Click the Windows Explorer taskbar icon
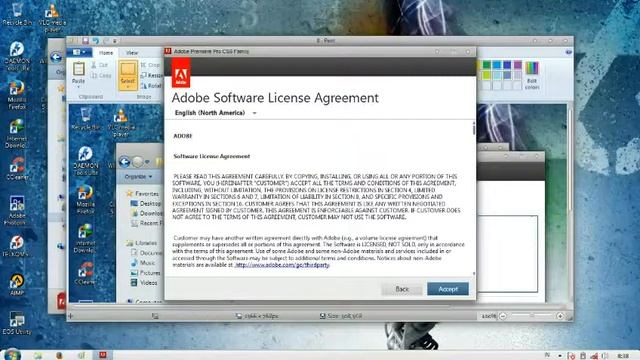The image size is (640, 360). click(38, 356)
